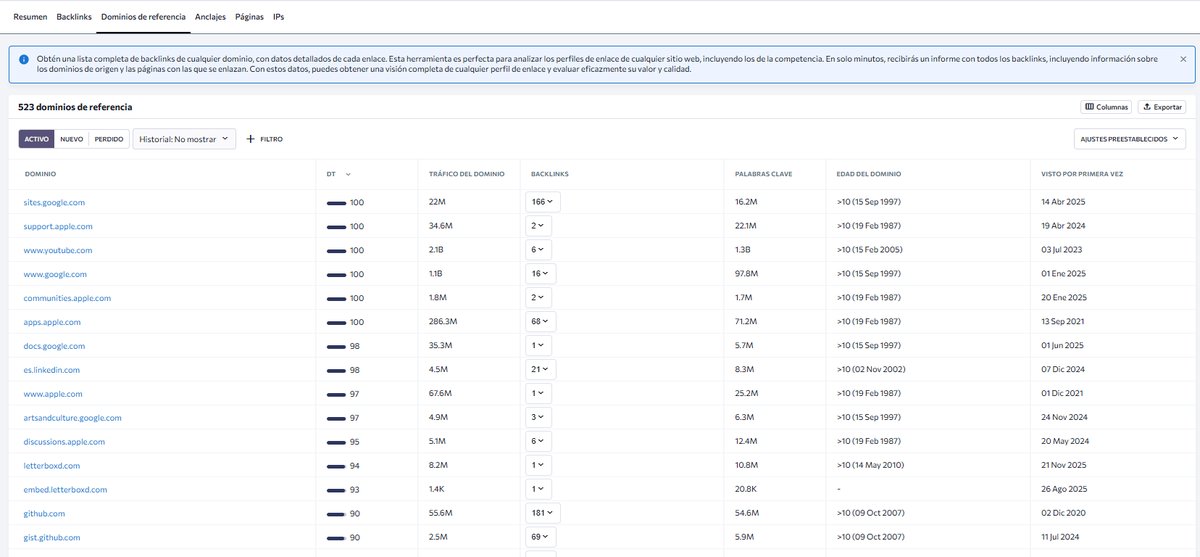Expand 6 backlinks for discussions.apple.com
1200x557 pixels.
[x=539, y=442]
